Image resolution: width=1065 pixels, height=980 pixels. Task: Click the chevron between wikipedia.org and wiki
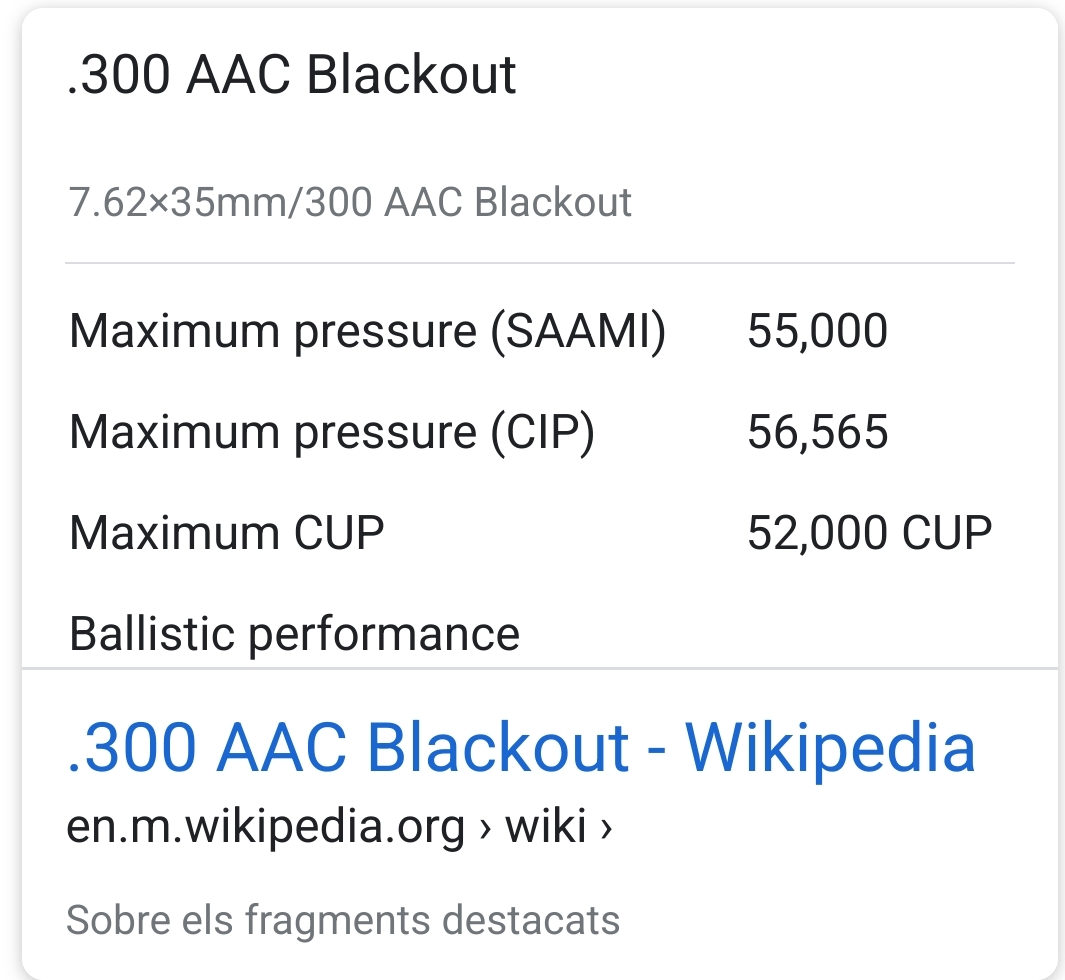(x=485, y=828)
